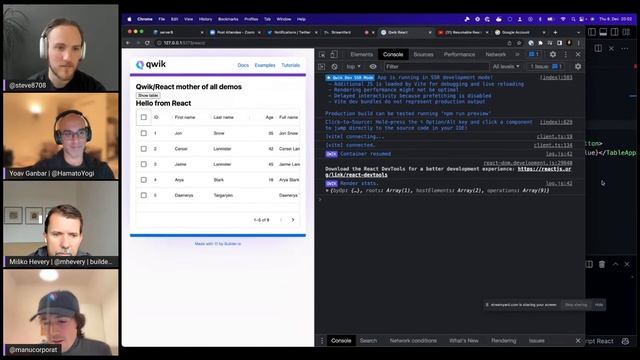Click the '1 Issue' counter in console toolbar
Viewport: 640px width, 360px height.
[x=547, y=67]
